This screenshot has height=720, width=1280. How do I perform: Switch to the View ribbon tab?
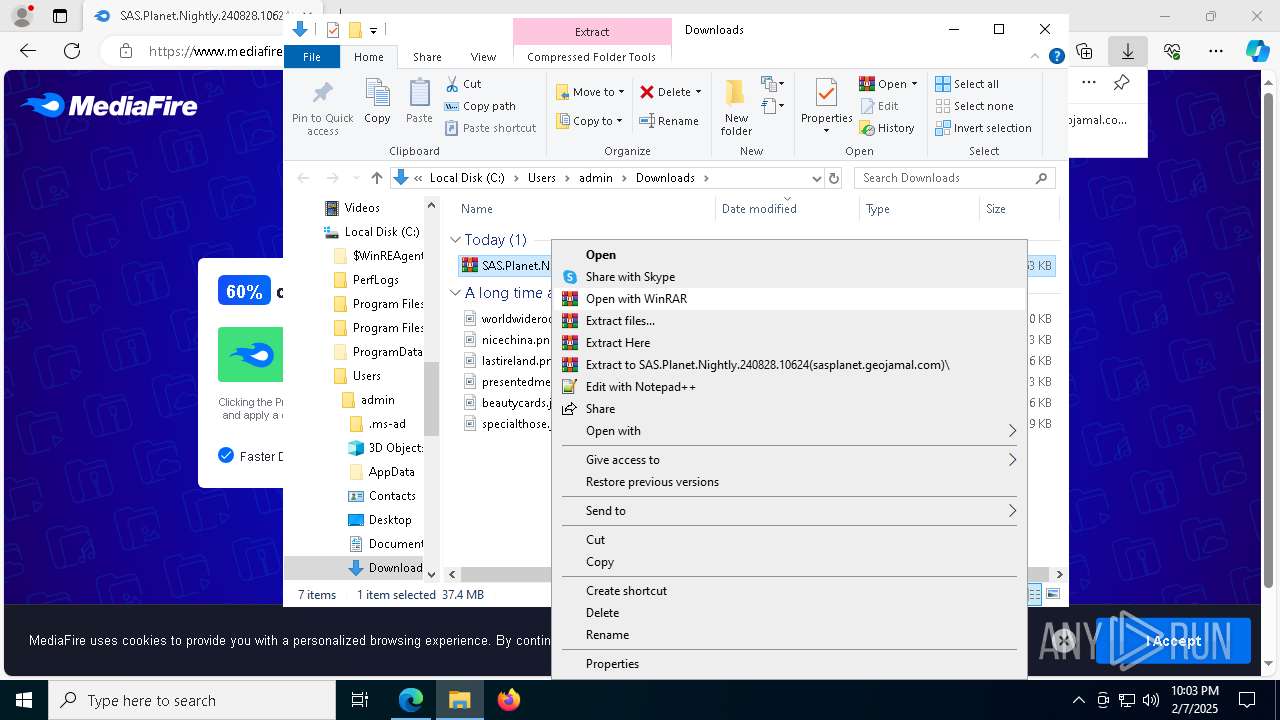[483, 57]
